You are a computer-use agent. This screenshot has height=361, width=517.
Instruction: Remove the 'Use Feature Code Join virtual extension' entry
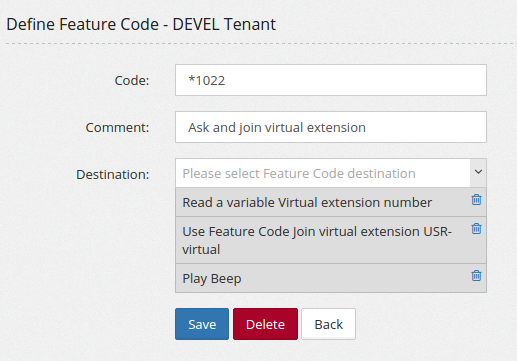click(476, 229)
